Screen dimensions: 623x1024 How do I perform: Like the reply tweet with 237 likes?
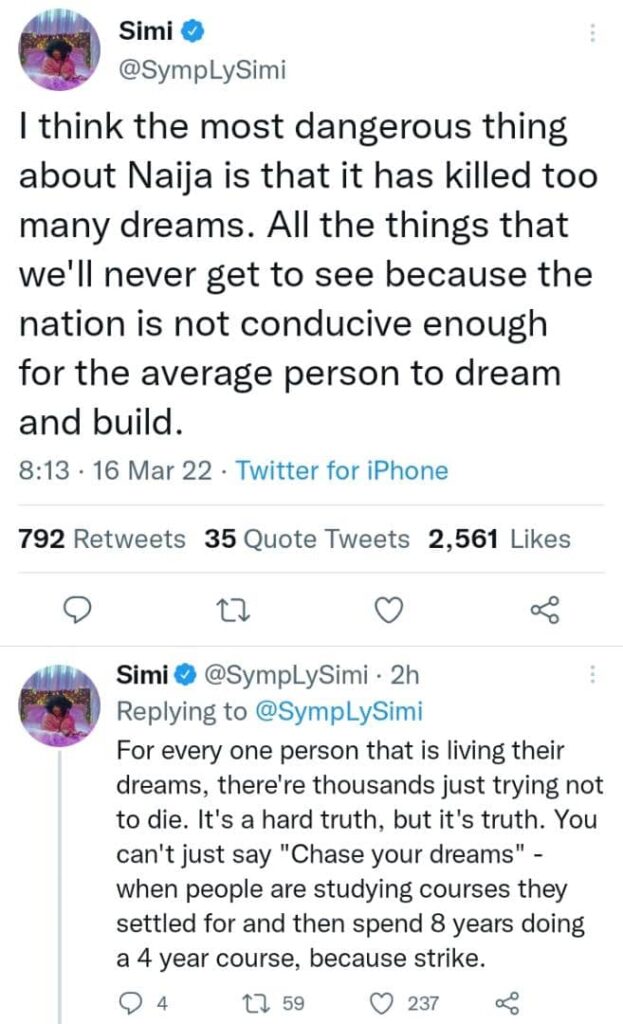[383, 1001]
